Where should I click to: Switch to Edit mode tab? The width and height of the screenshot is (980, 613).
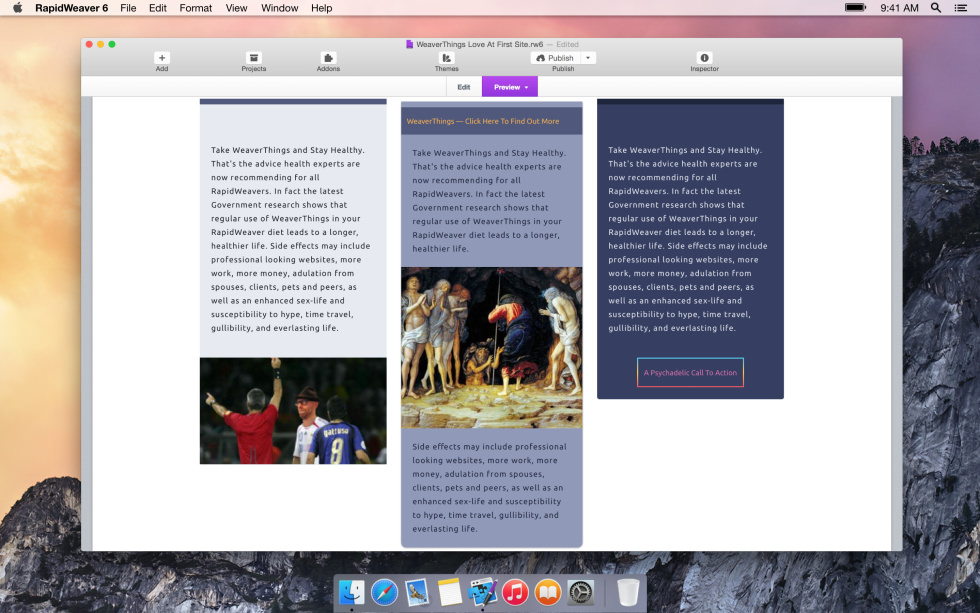click(x=464, y=87)
